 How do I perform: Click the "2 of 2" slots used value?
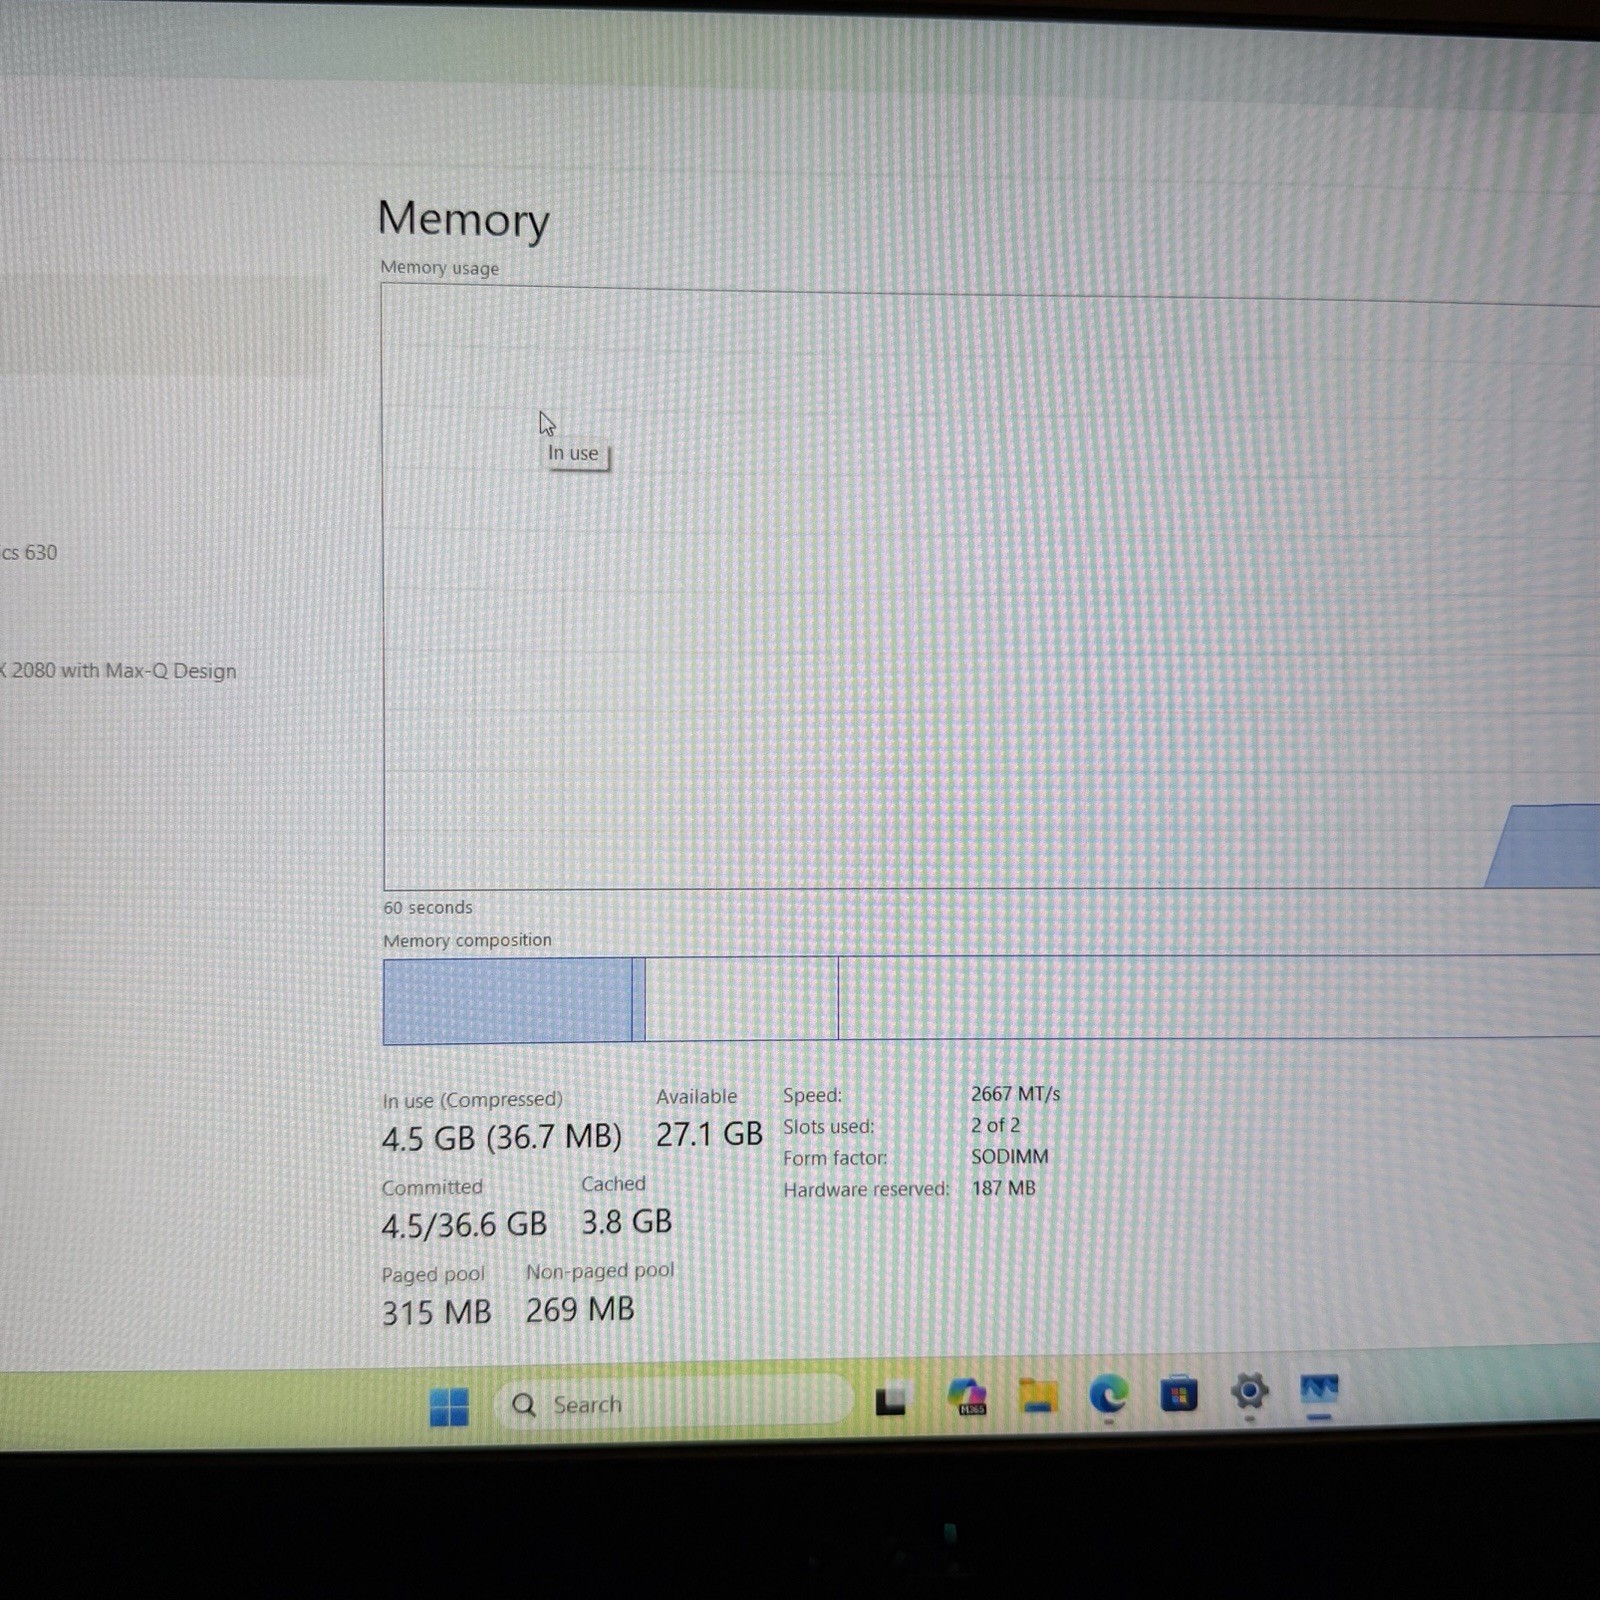995,1125
